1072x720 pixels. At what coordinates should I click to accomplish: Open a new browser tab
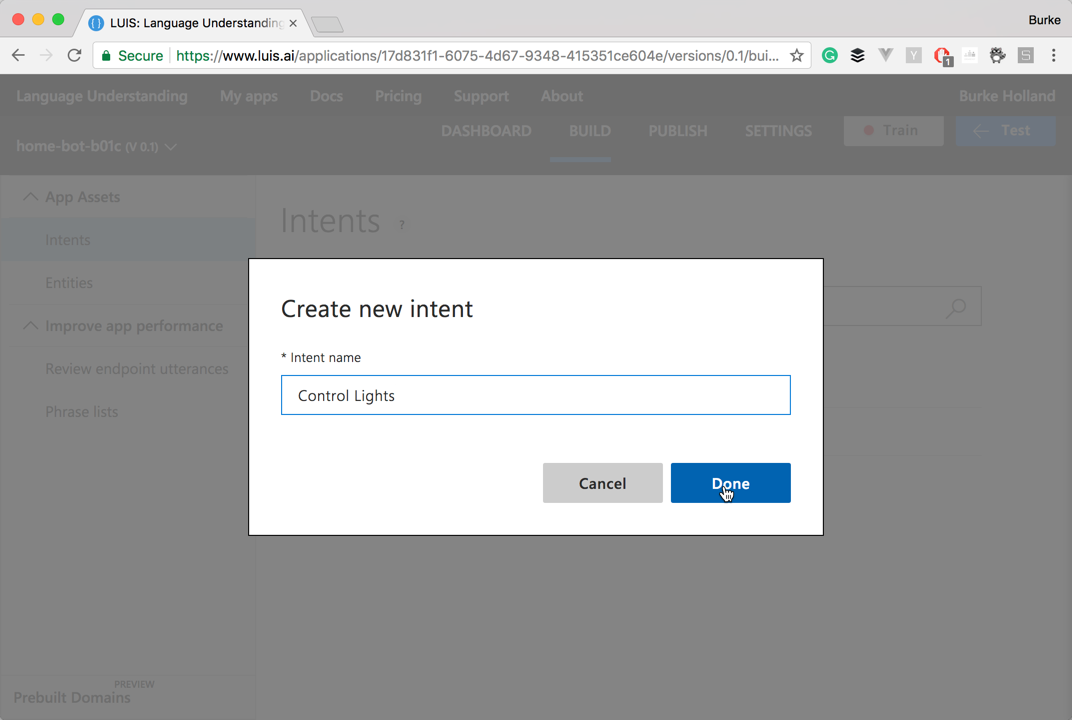pyautogui.click(x=327, y=25)
